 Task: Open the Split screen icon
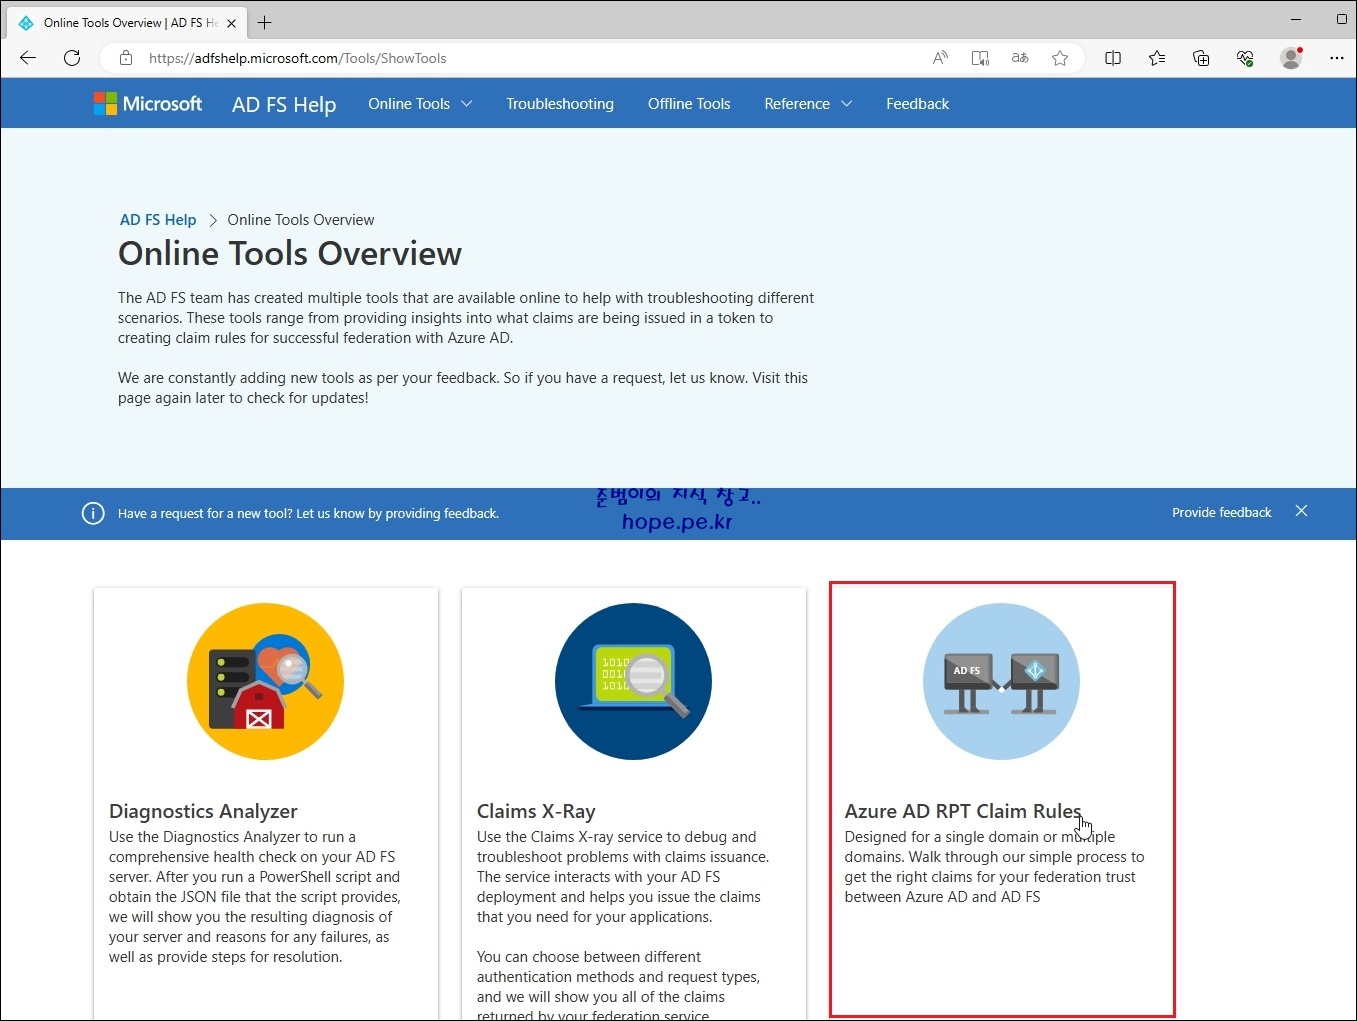pyautogui.click(x=1113, y=58)
